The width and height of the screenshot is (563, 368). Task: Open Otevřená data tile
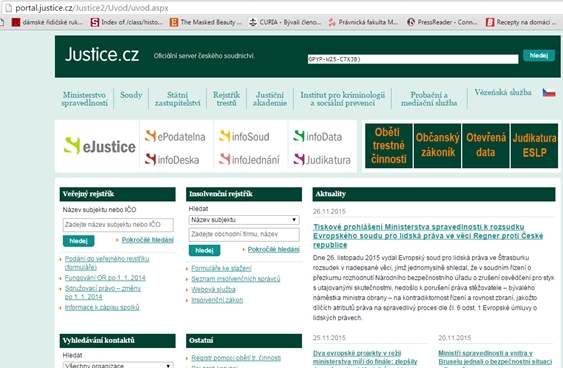click(486, 145)
